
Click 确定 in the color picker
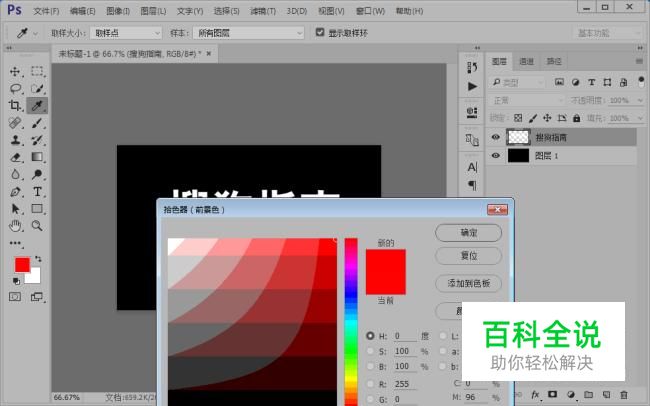click(468, 233)
